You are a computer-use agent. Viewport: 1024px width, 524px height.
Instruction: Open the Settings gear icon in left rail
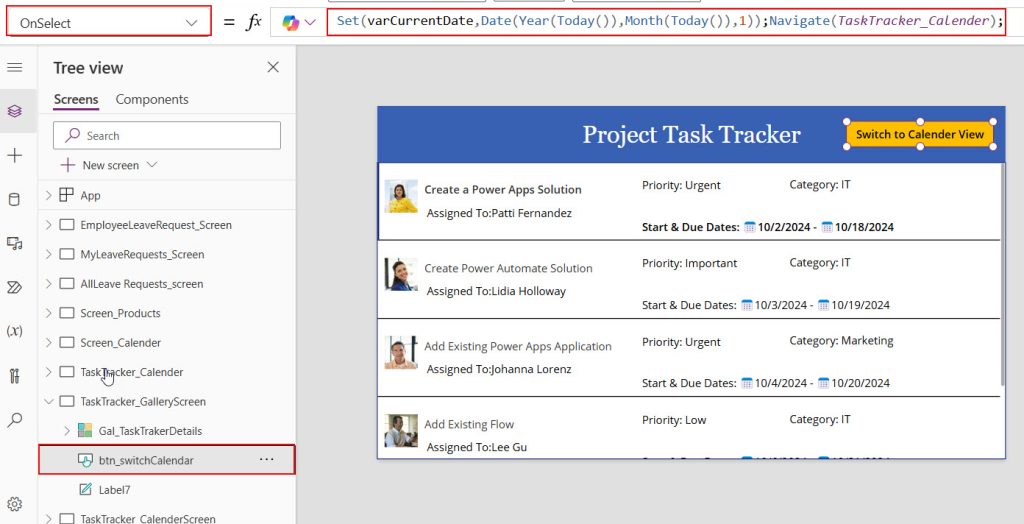click(x=14, y=504)
